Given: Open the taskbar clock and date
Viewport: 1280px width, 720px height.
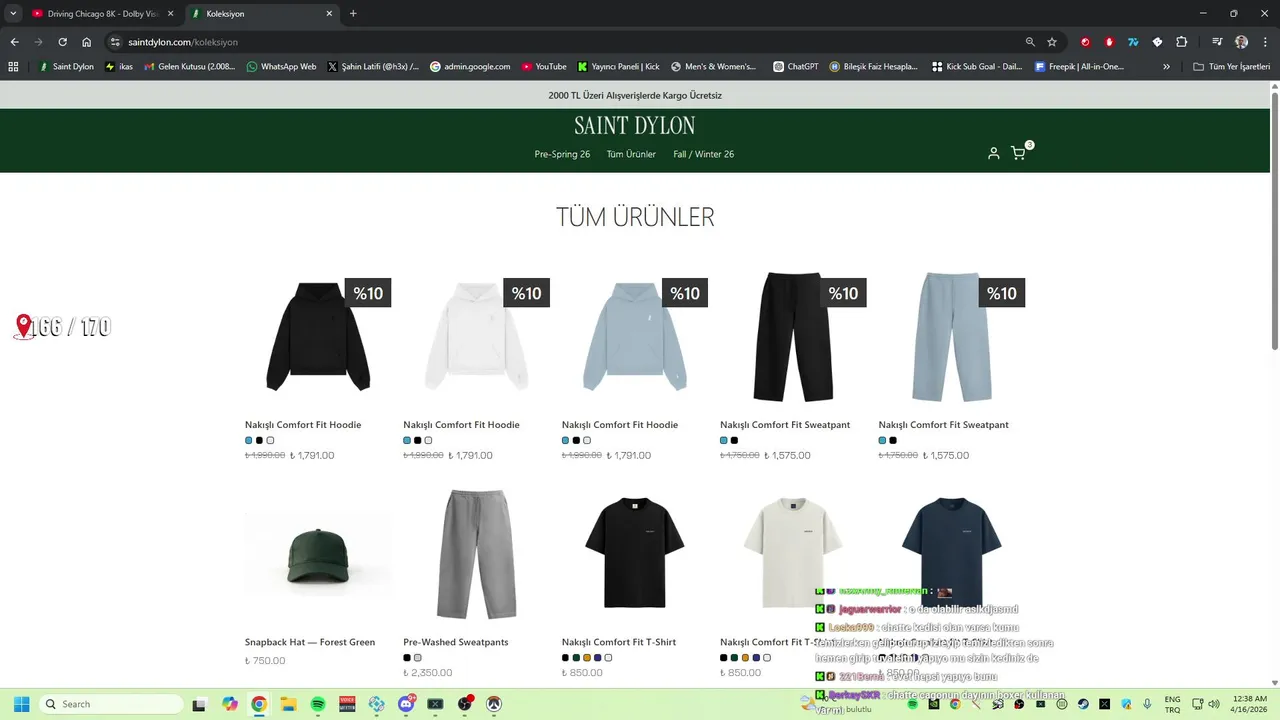Looking at the screenshot, I should pyautogui.click(x=1250, y=704).
